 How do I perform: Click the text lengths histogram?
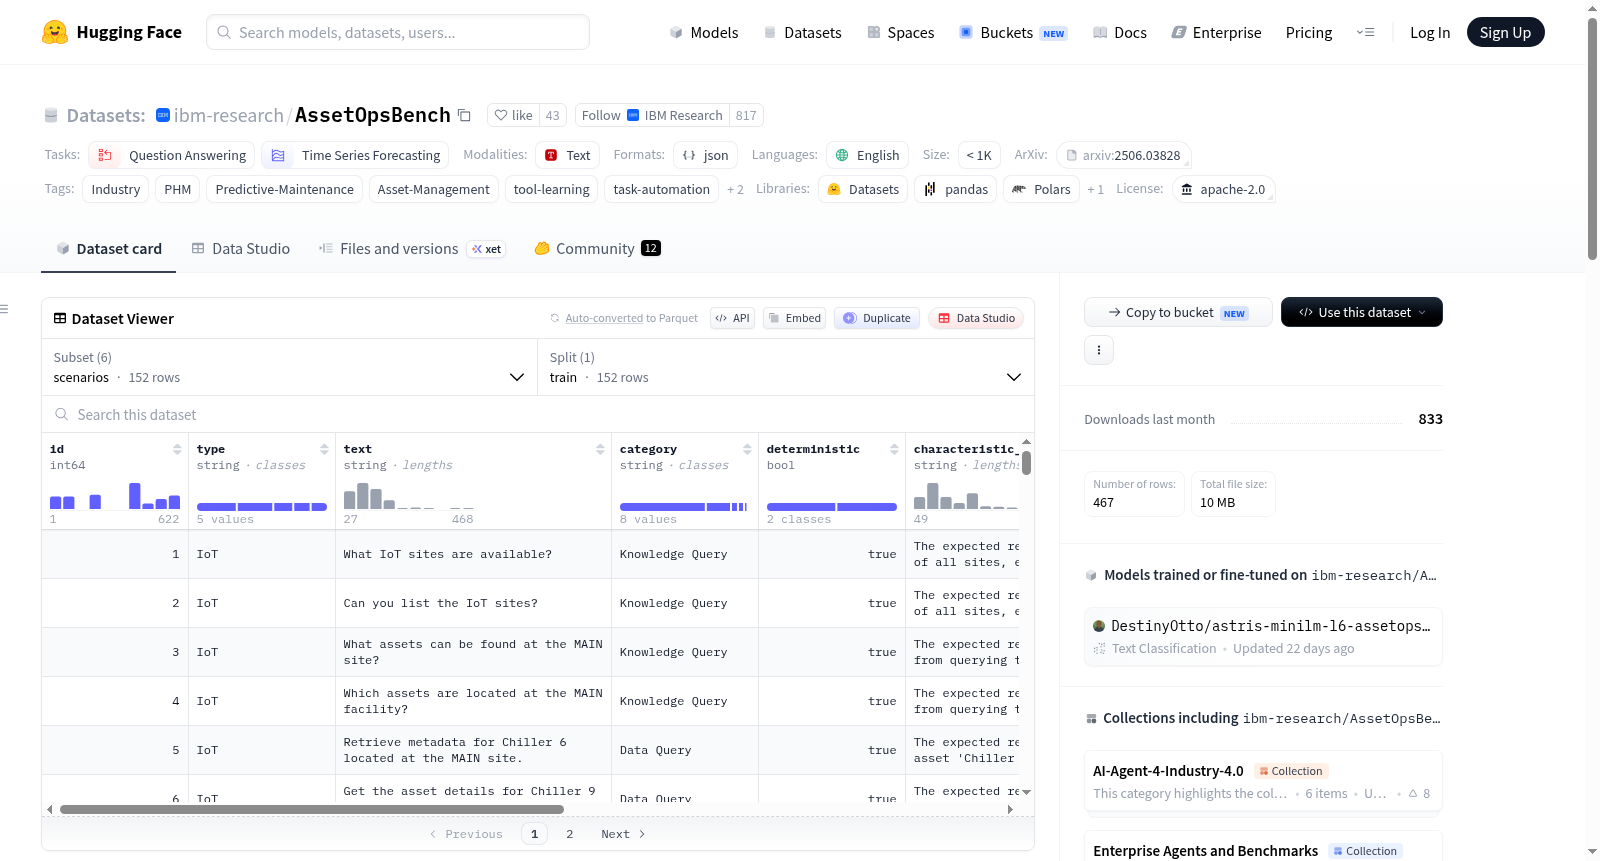coord(409,495)
